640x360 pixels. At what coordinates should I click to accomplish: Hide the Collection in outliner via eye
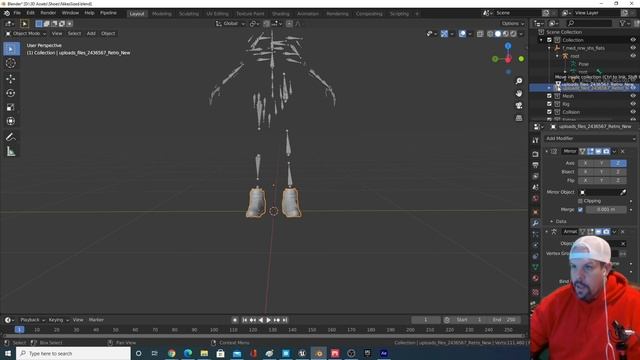[633, 40]
